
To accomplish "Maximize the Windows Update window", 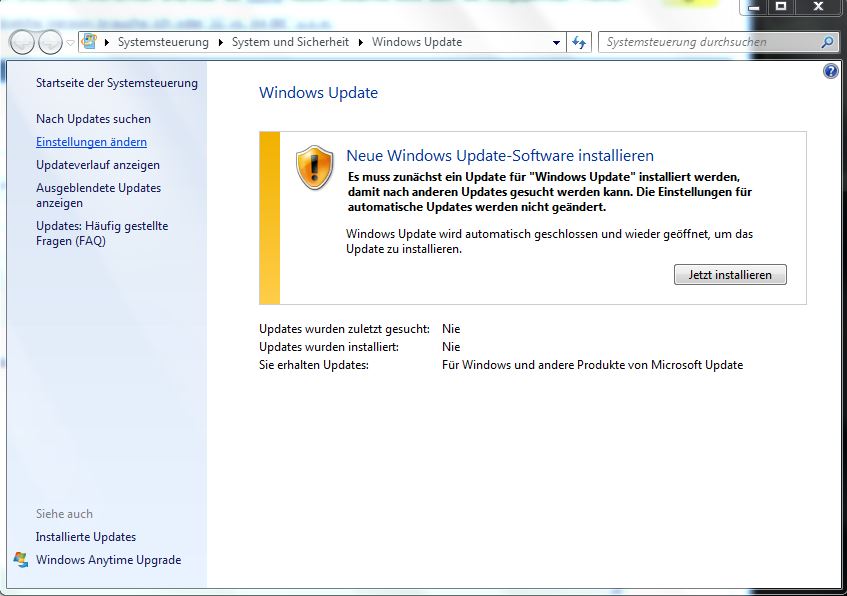I will pyautogui.click(x=781, y=7).
